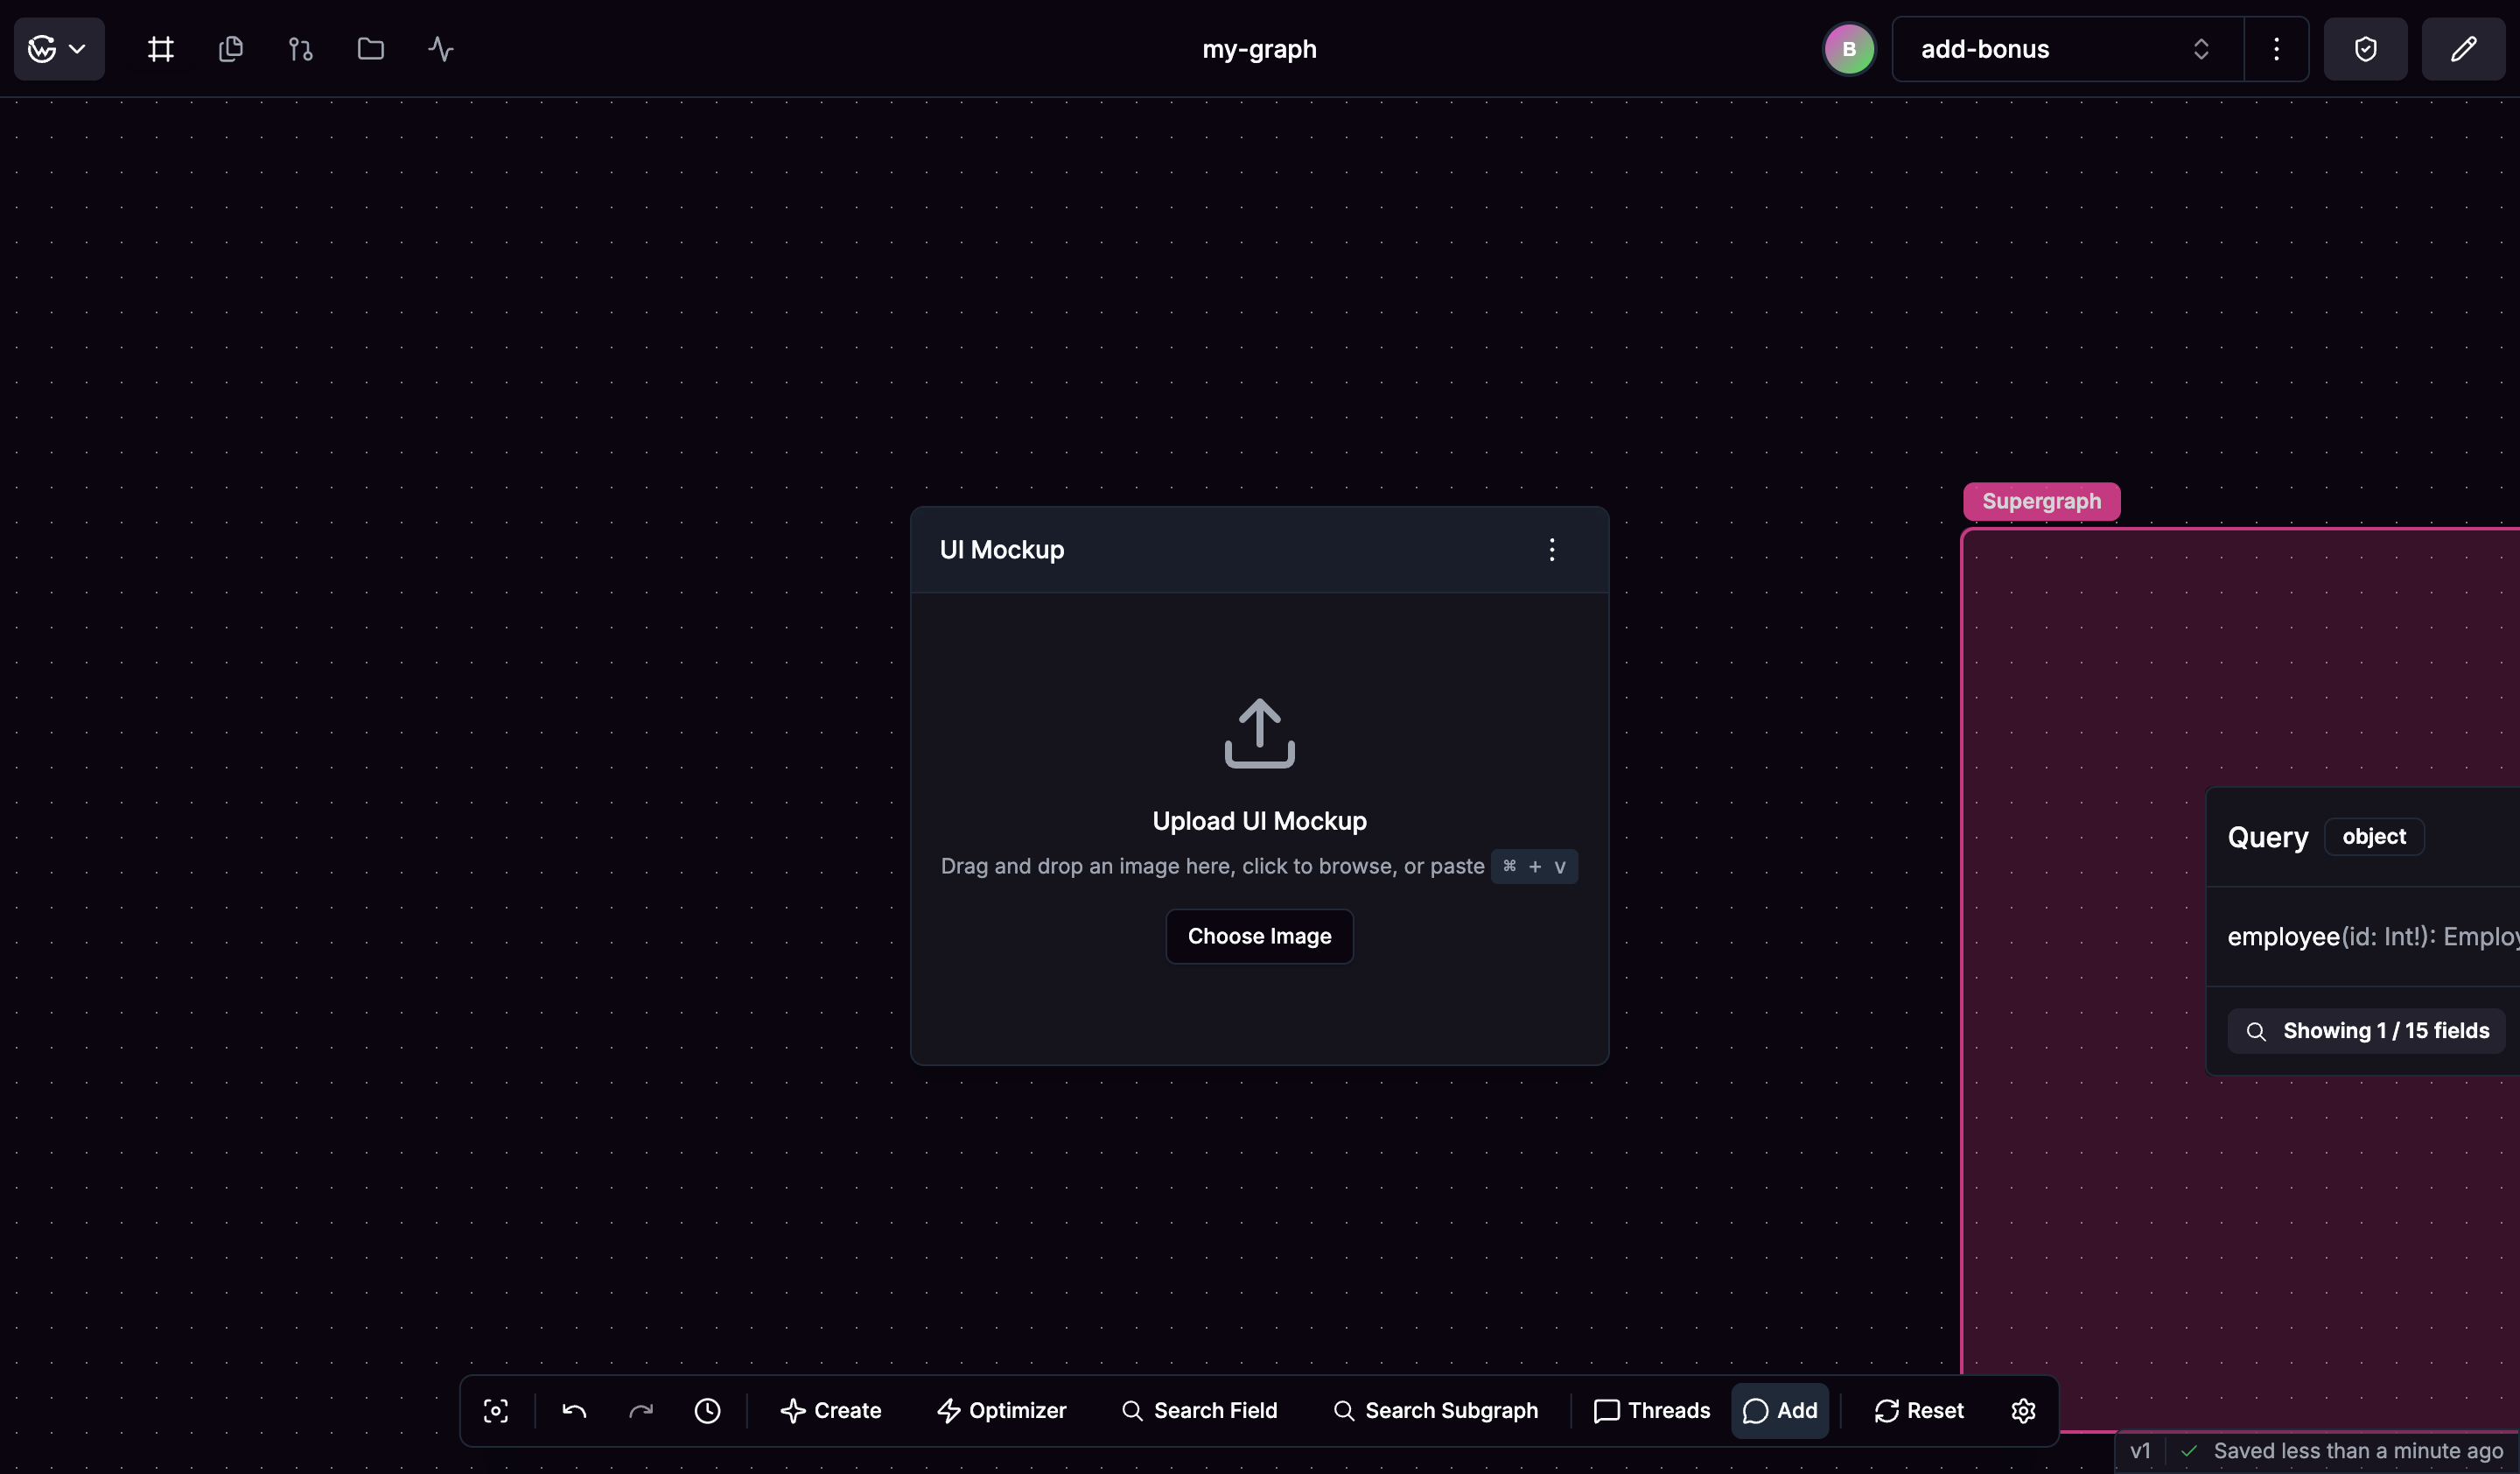Click Reset in the bottom toolbar

[x=1918, y=1410]
